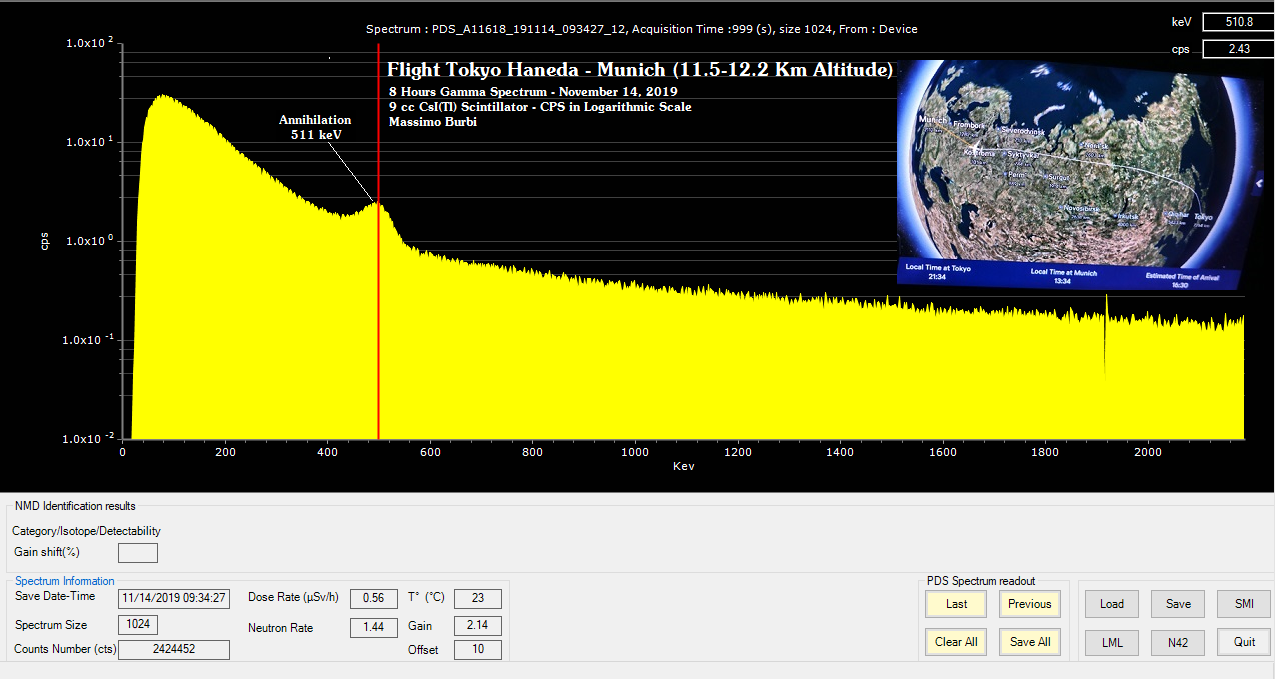Select the Save Date-Time field
This screenshot has height=679, width=1278.
174,599
